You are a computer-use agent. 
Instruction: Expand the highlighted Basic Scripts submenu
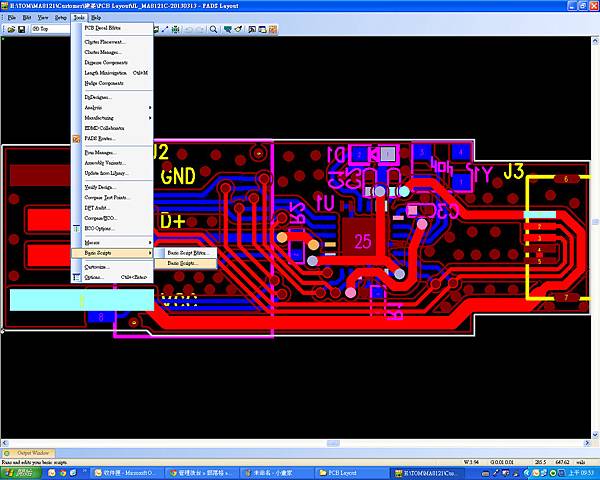(x=112, y=253)
